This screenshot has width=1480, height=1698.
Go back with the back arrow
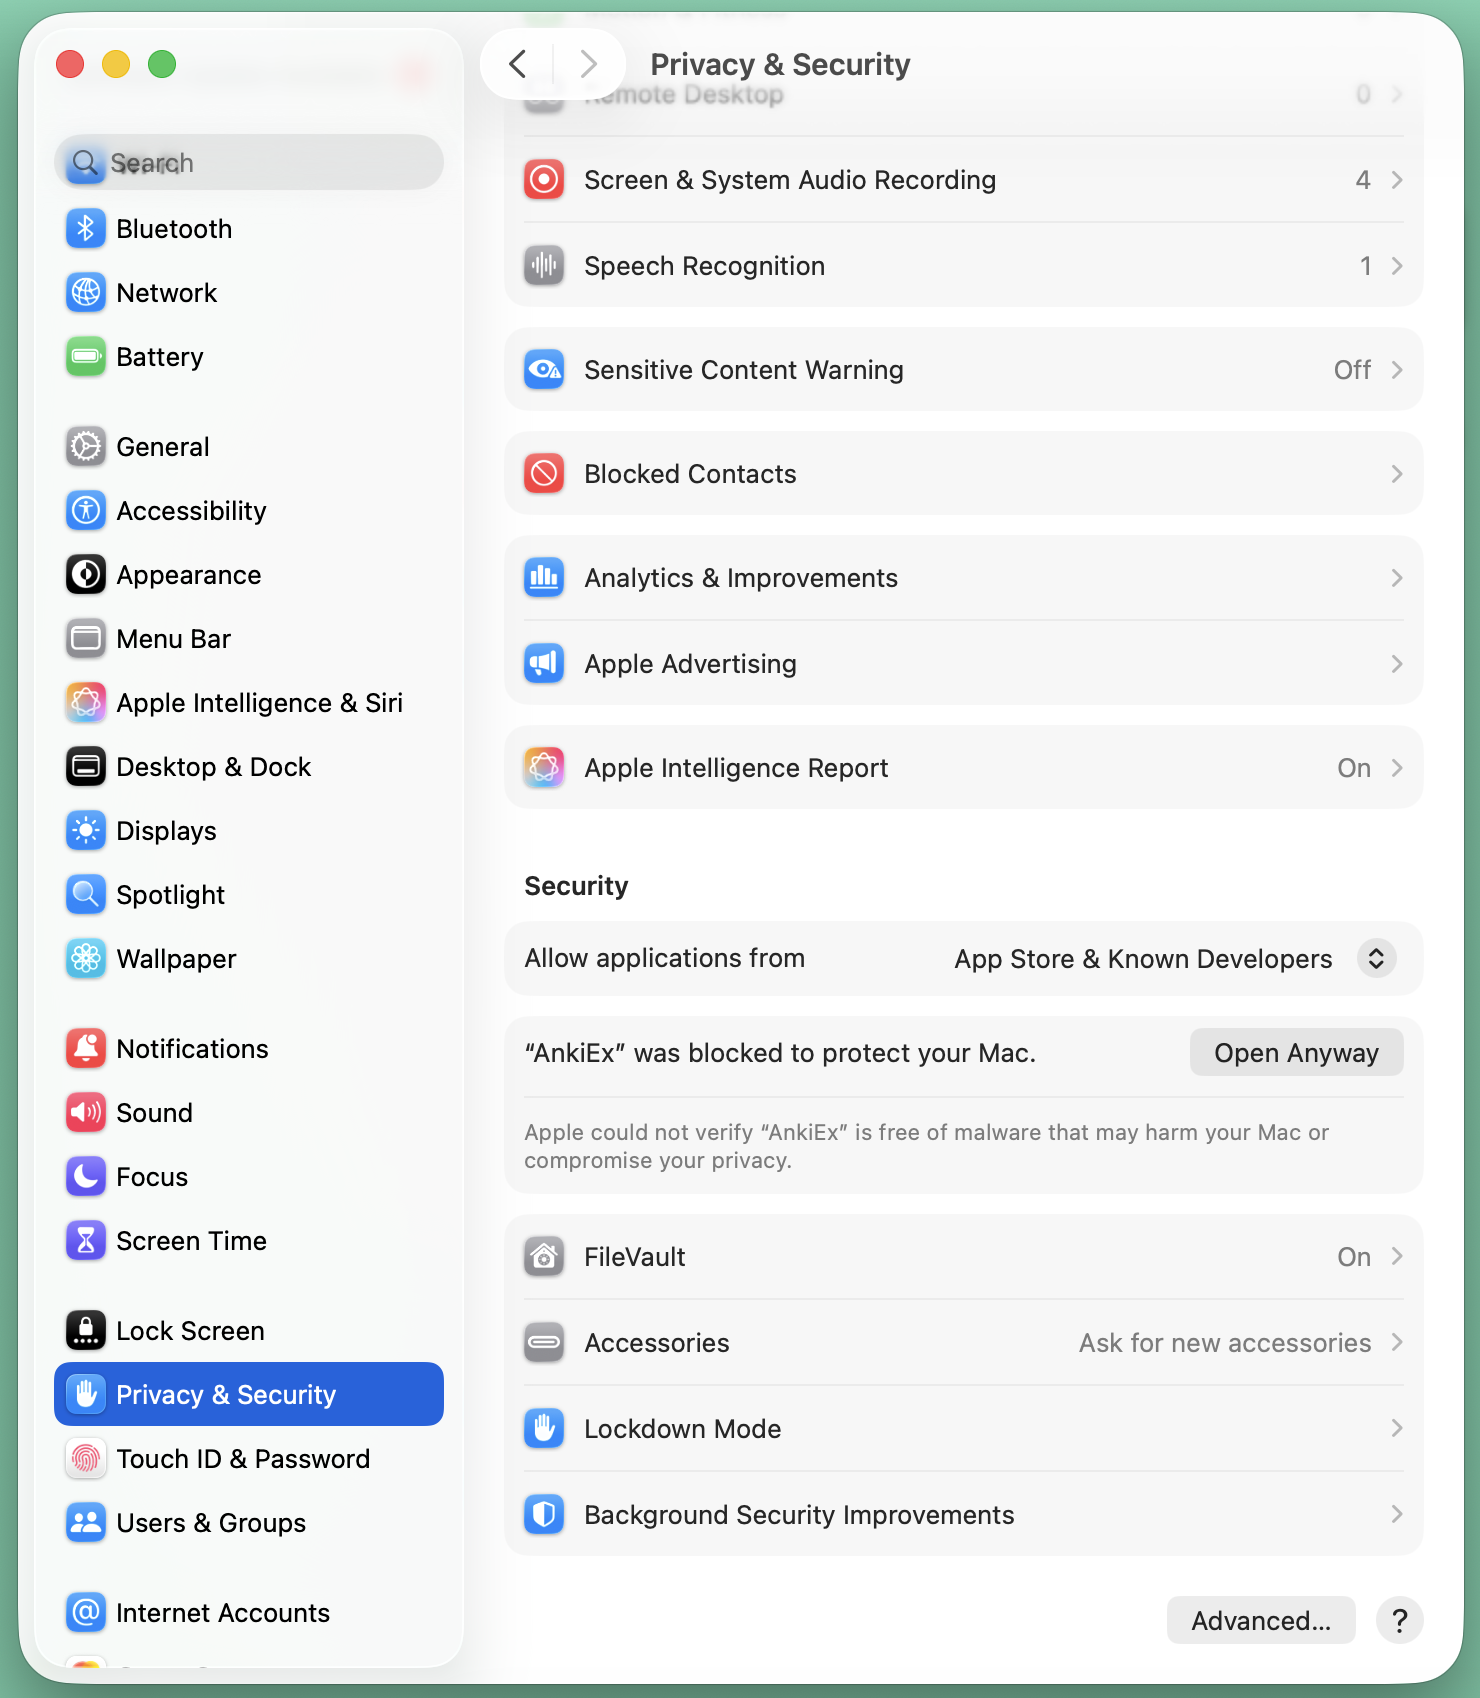(x=517, y=64)
